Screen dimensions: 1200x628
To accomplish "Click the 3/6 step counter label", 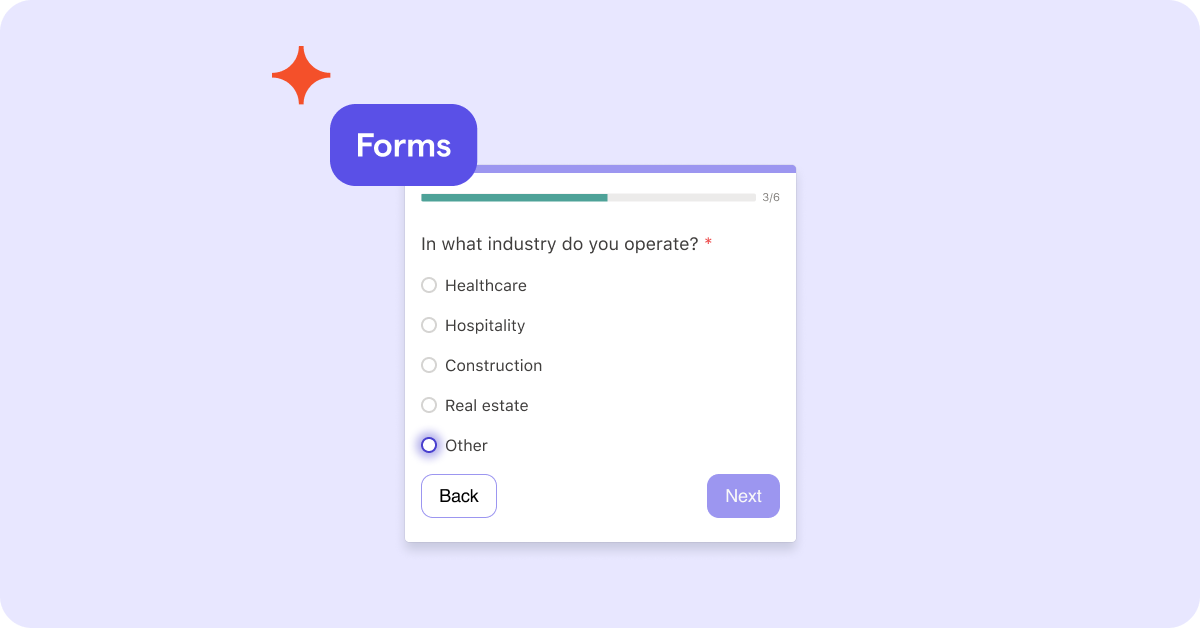I will click(770, 197).
